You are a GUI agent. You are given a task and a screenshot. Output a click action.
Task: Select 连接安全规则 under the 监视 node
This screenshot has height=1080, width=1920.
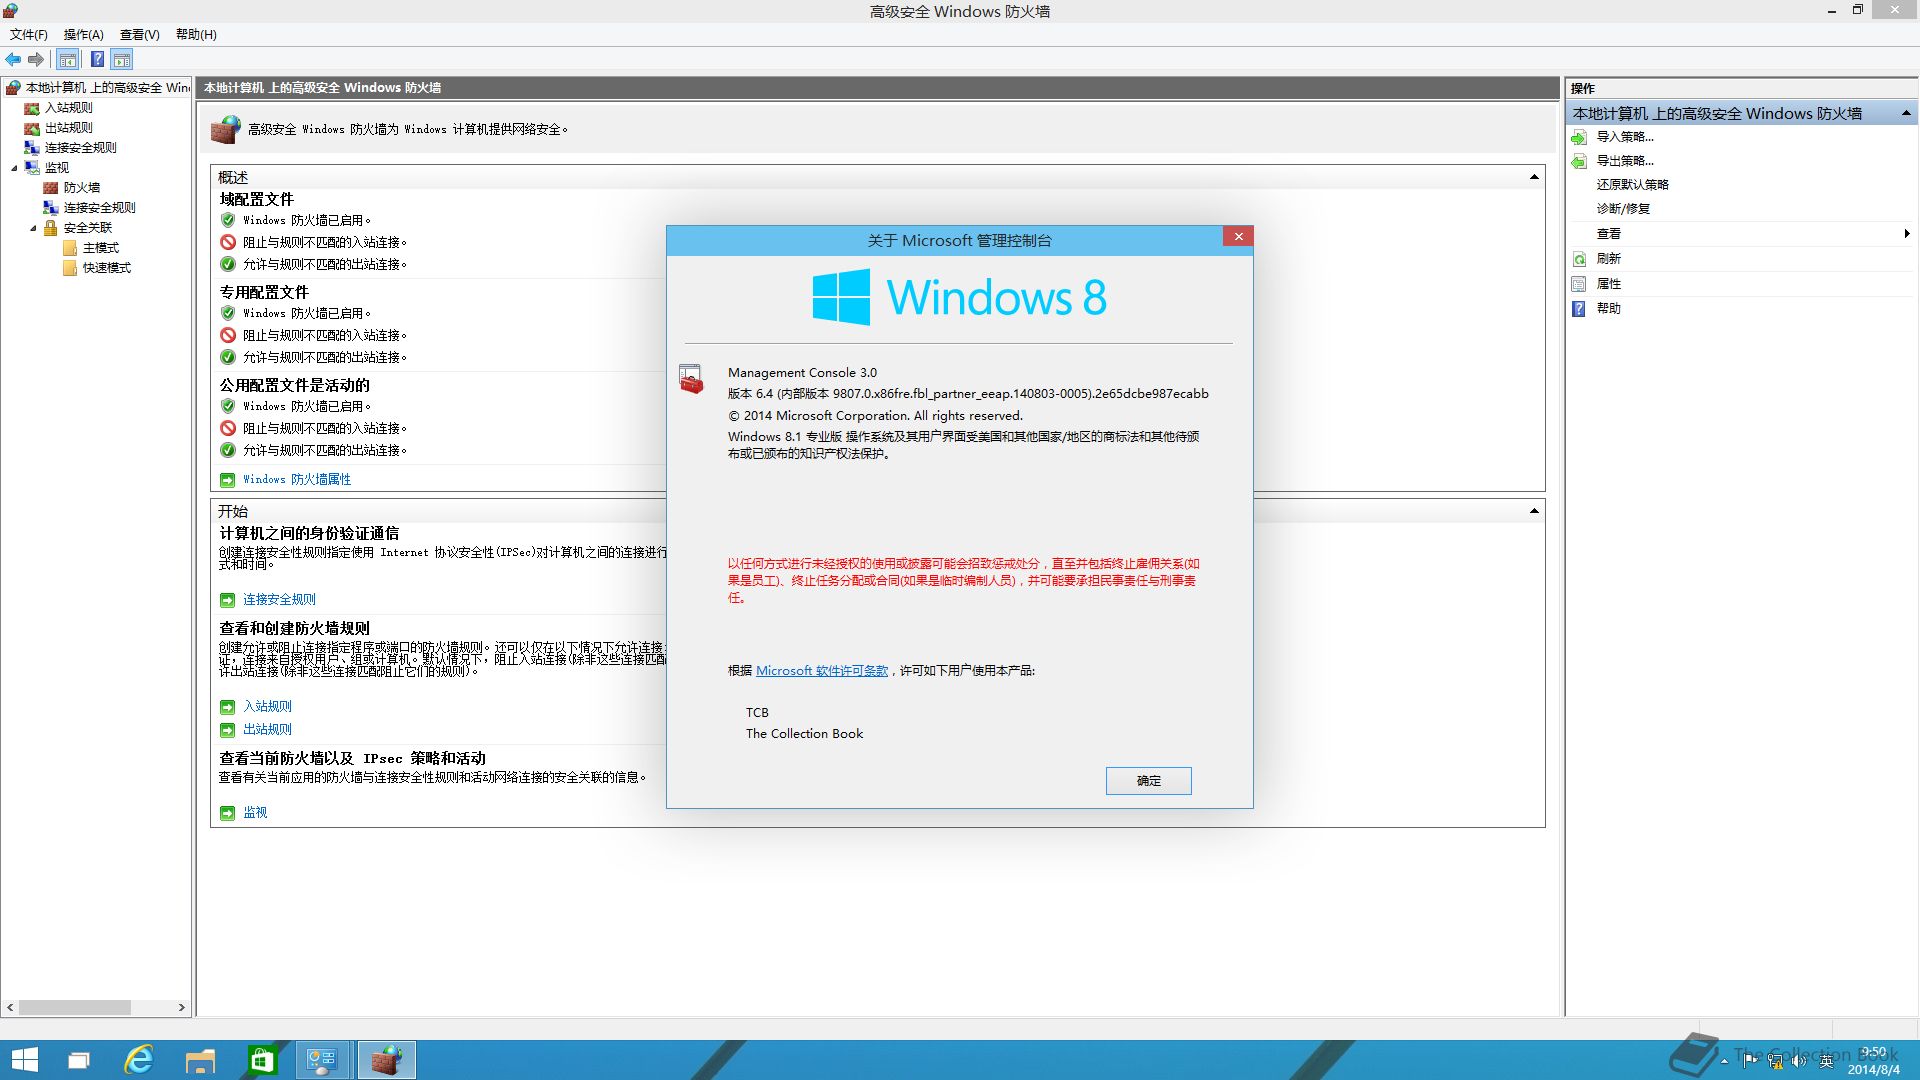pyautogui.click(x=99, y=208)
